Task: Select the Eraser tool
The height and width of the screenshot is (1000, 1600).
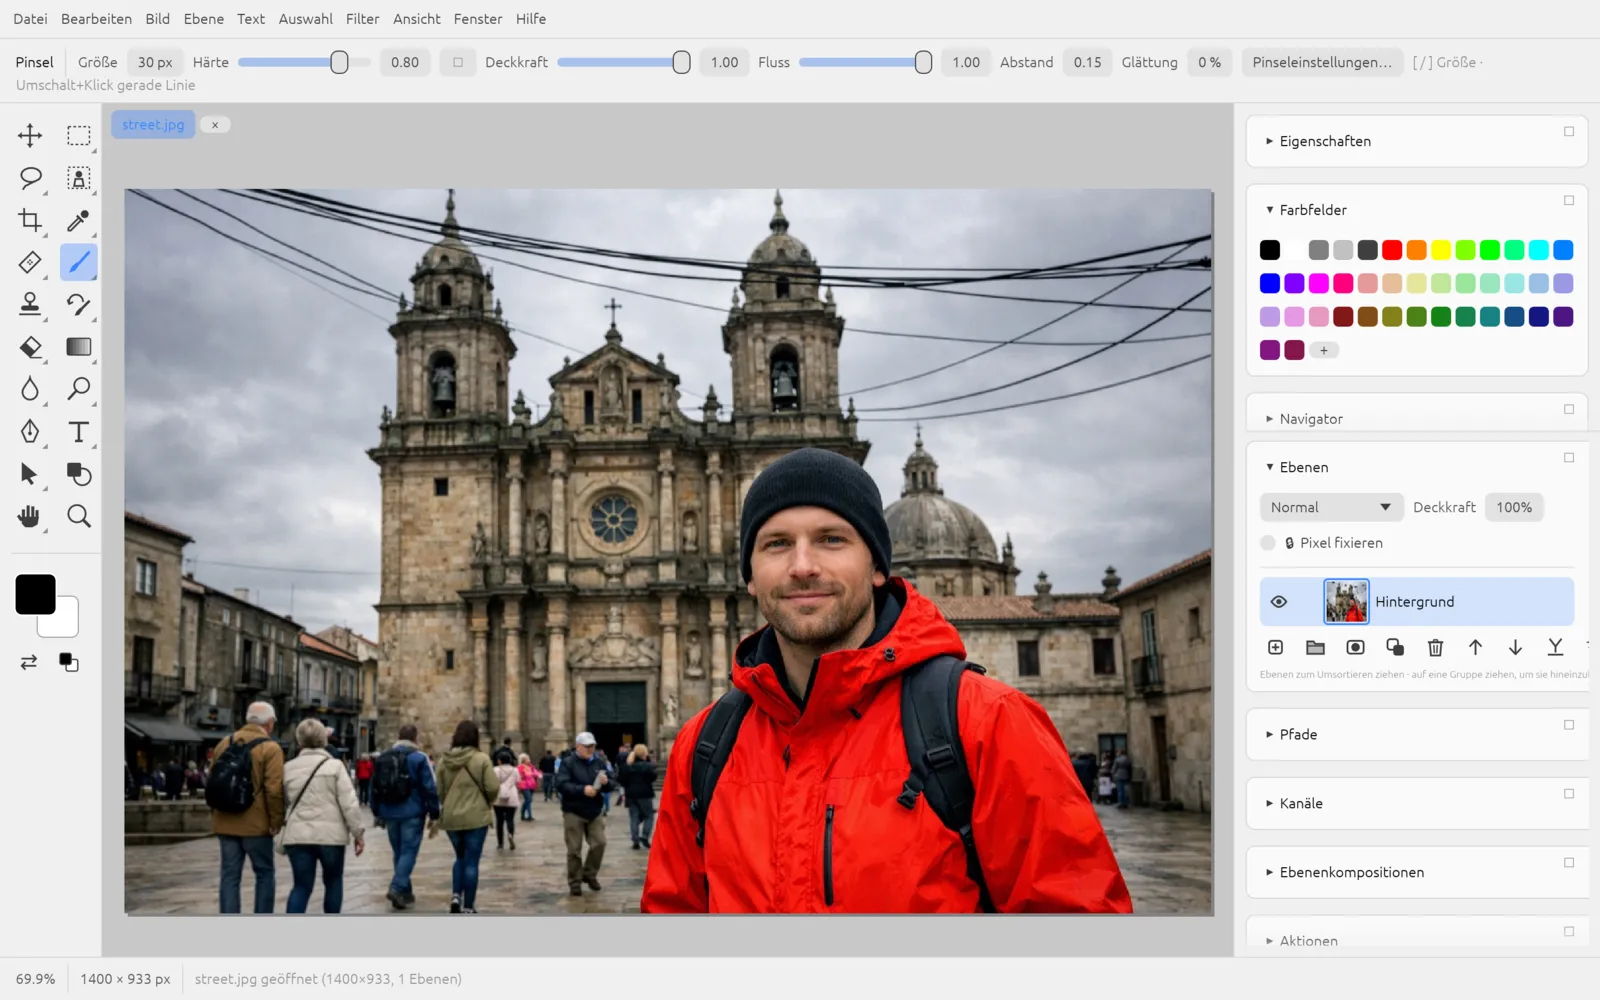Action: pos(30,347)
